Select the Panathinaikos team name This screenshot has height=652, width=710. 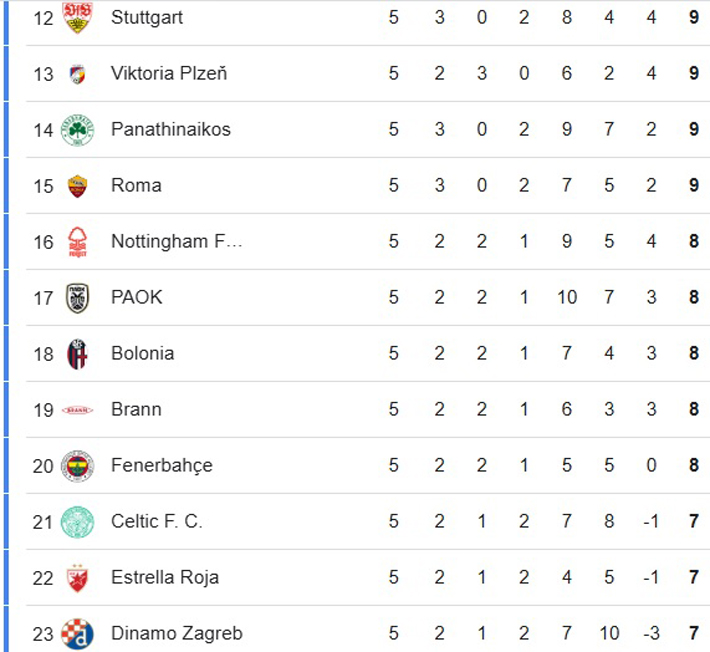171,130
